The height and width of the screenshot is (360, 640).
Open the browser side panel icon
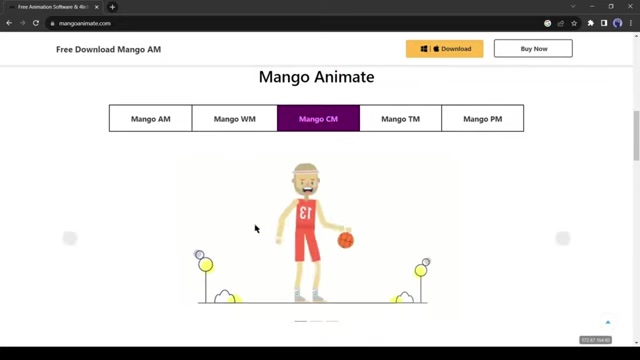(604, 23)
